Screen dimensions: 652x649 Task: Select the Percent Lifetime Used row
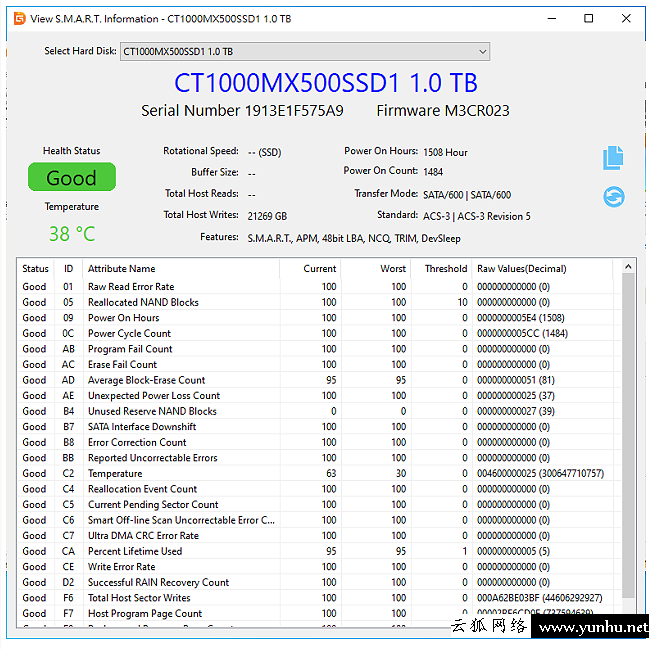point(319,551)
